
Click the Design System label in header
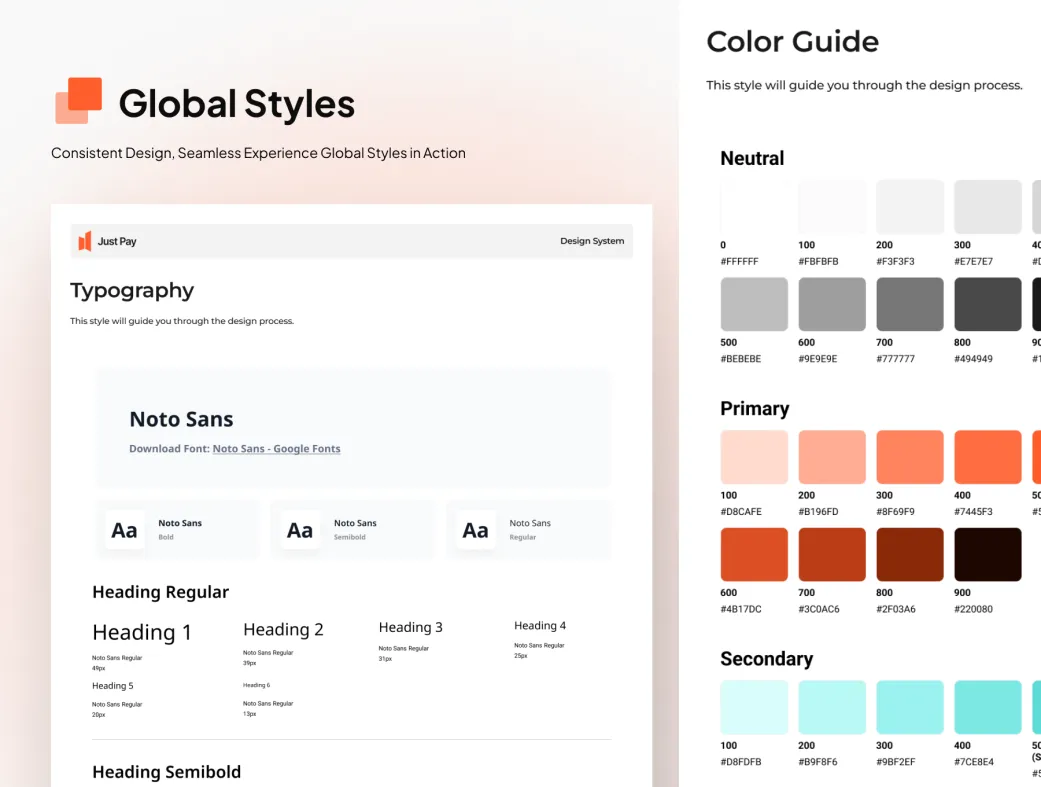(x=592, y=241)
